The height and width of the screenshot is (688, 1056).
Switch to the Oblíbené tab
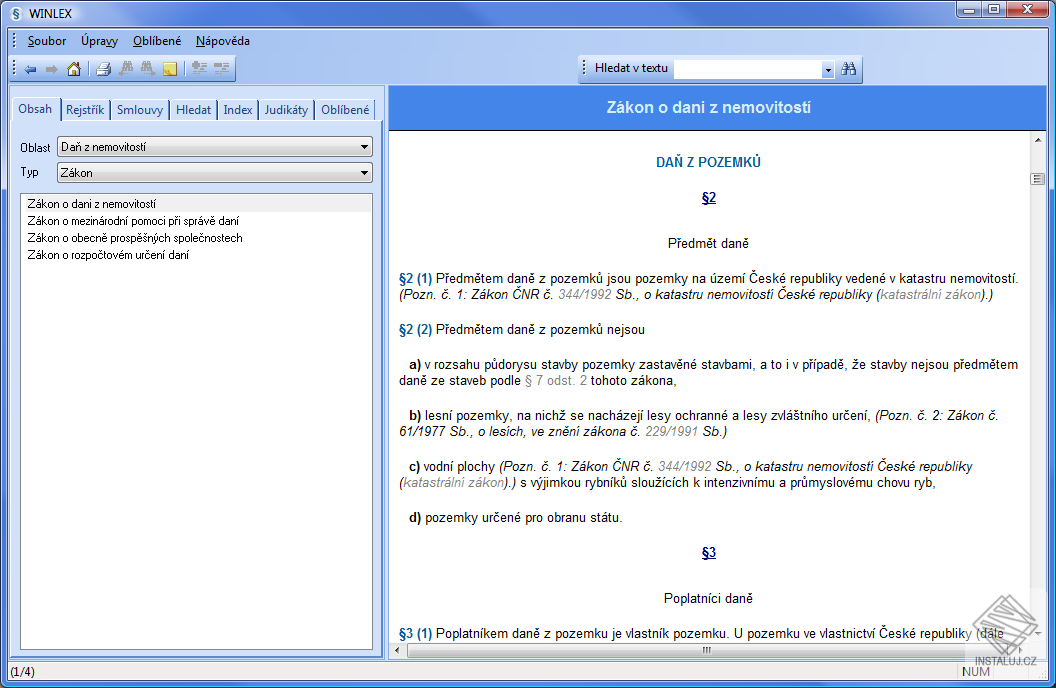pos(345,110)
